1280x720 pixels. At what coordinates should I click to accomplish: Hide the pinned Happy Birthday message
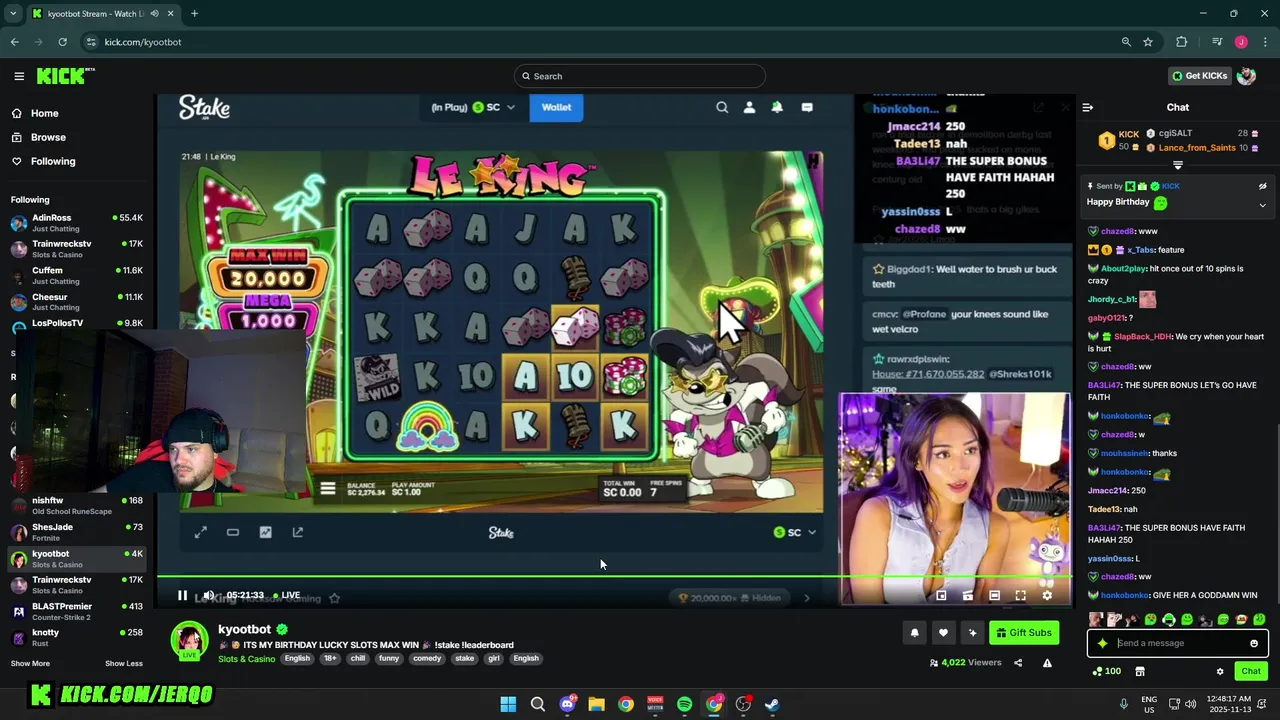(x=1262, y=186)
